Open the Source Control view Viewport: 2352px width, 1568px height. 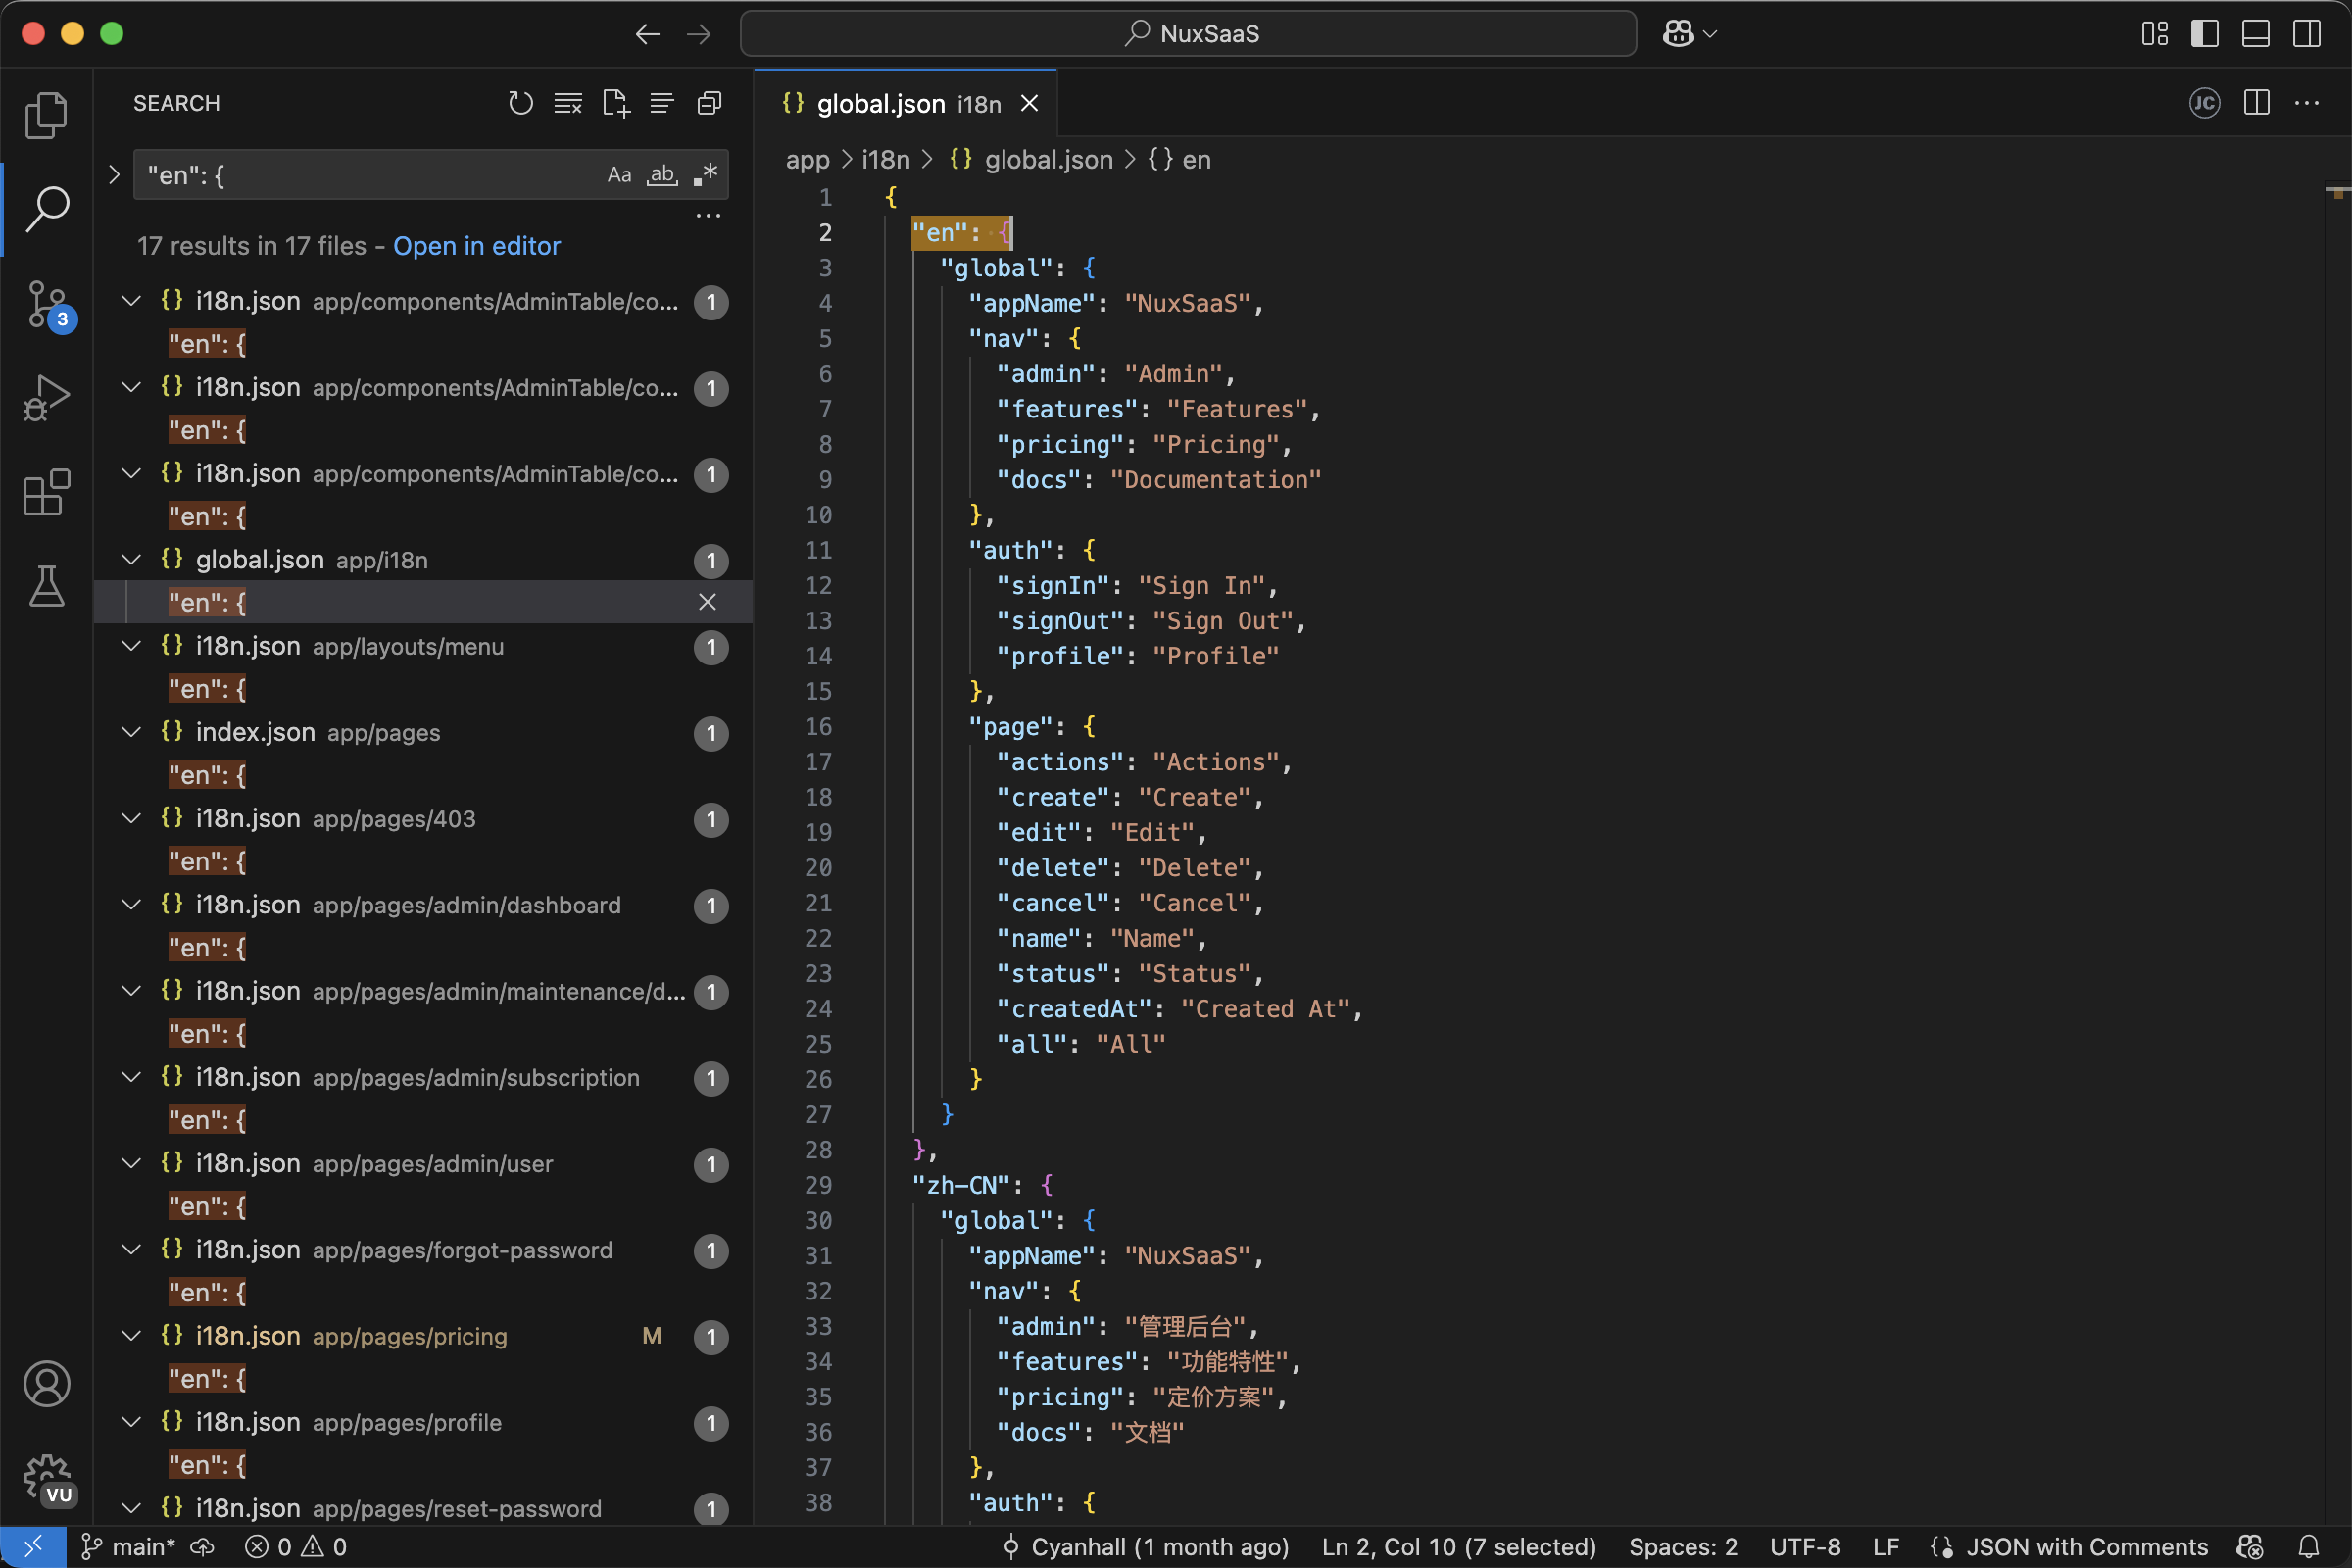46,304
